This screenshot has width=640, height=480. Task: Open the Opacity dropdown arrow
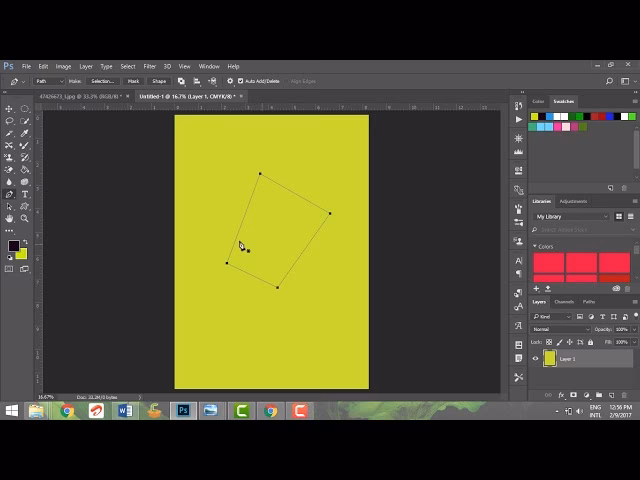(634, 329)
